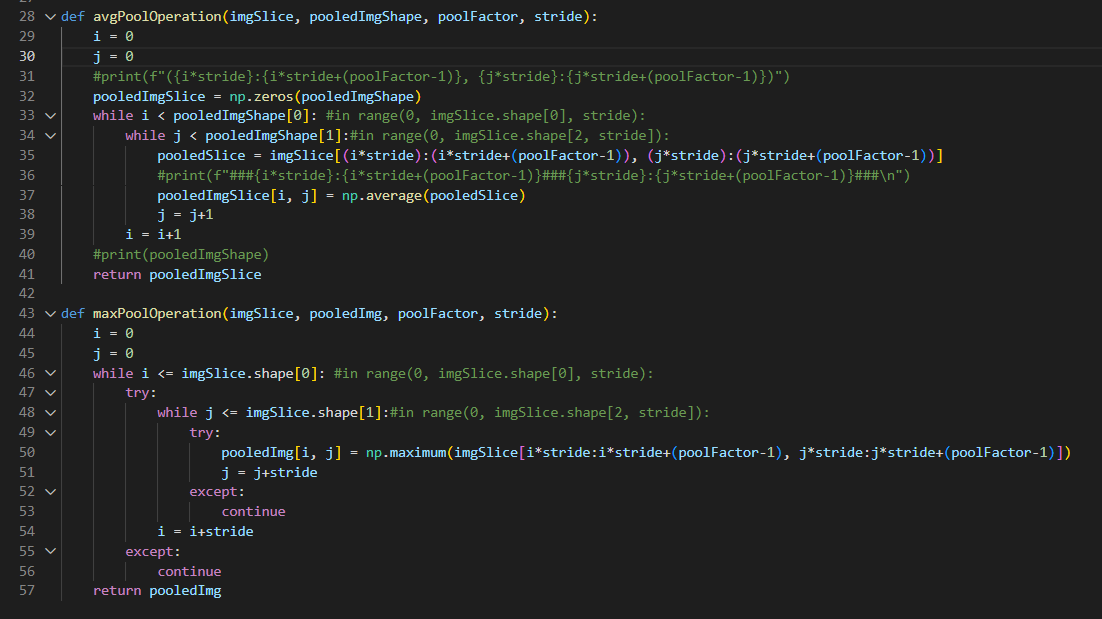The height and width of the screenshot is (619, 1102).
Task: Place cursor on maxPoolOperation function name
Action: click(x=157, y=313)
